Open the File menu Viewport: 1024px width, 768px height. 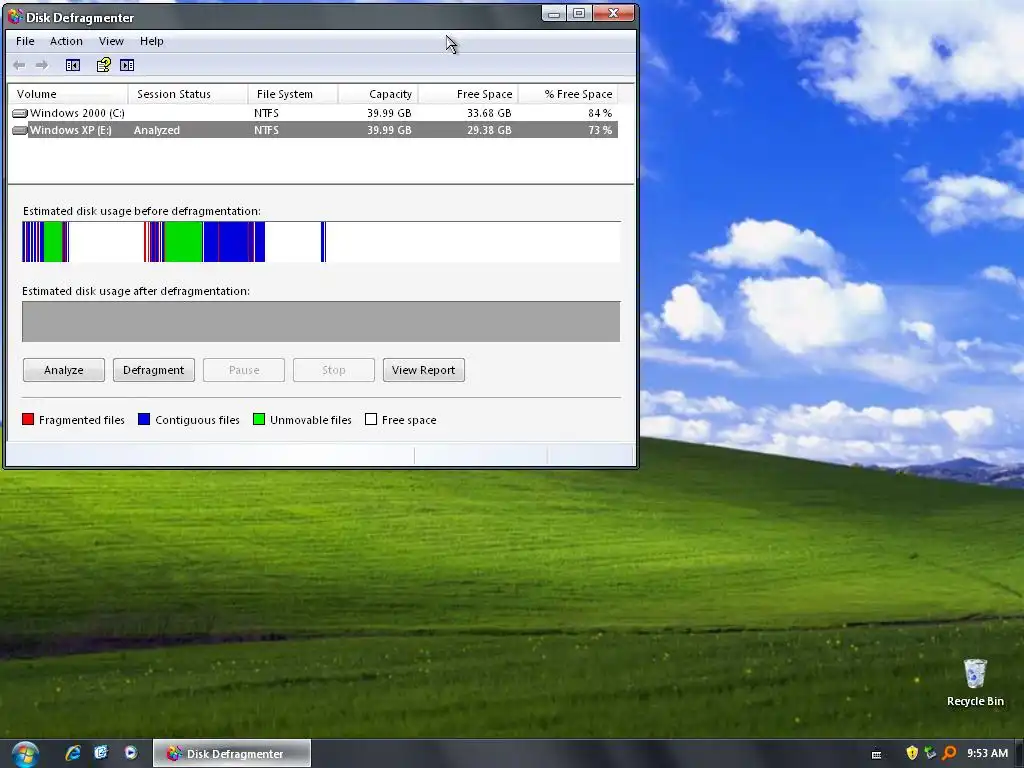click(25, 41)
